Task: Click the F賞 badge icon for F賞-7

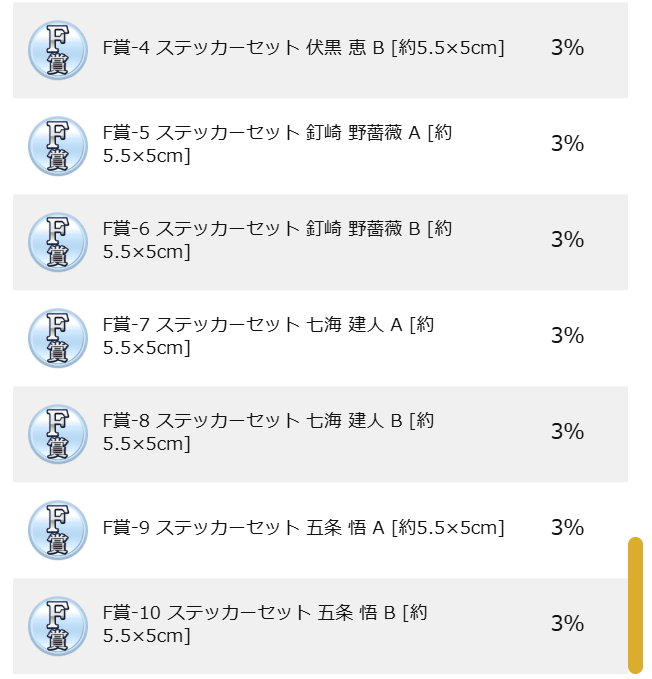Action: [x=58, y=338]
